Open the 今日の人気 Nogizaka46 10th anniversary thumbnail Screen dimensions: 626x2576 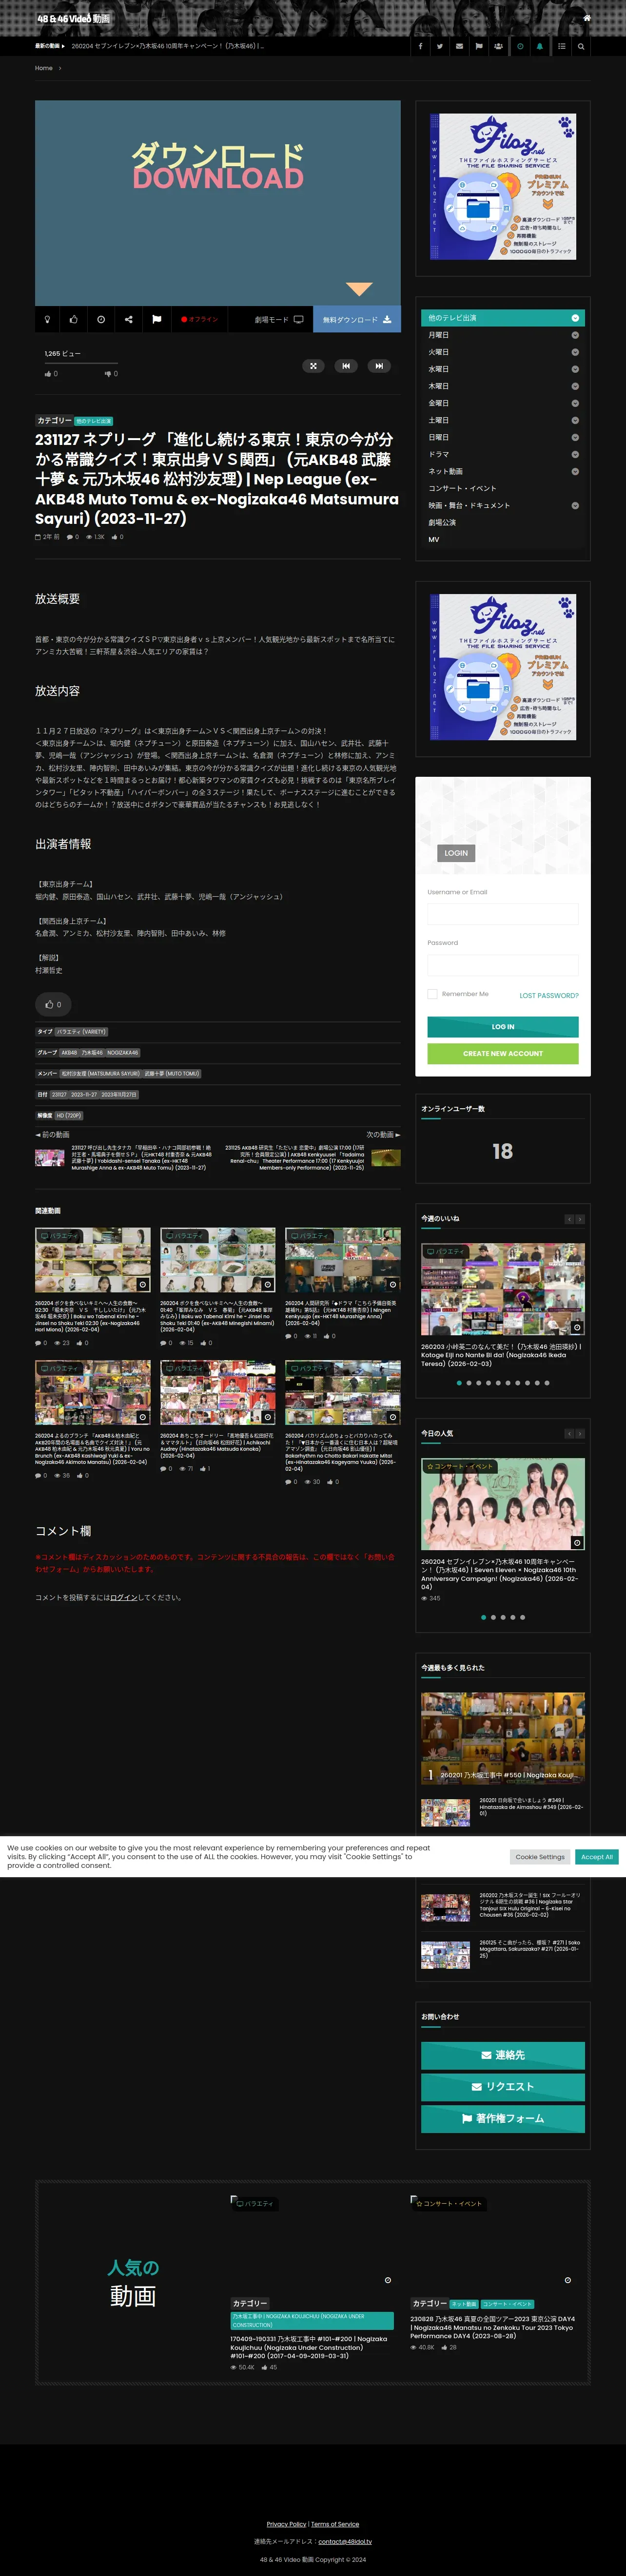coord(503,1505)
